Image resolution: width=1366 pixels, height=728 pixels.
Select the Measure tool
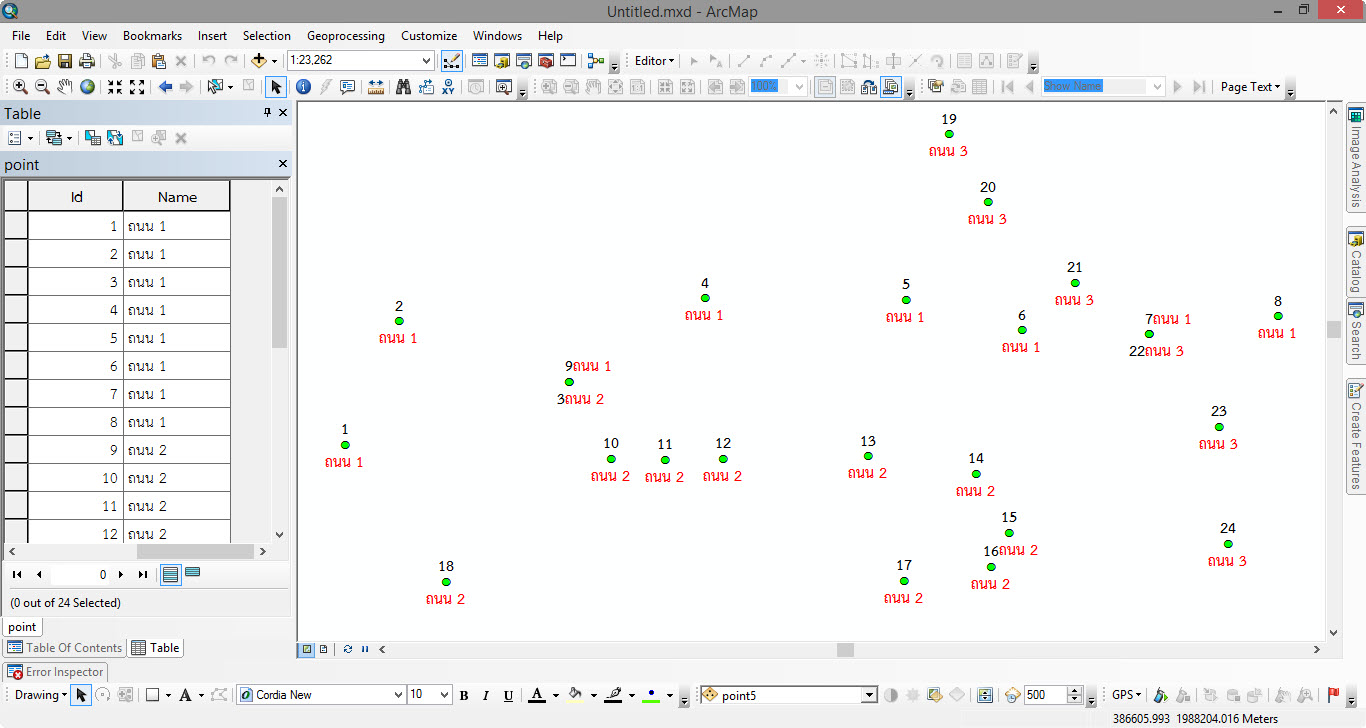coord(376,87)
